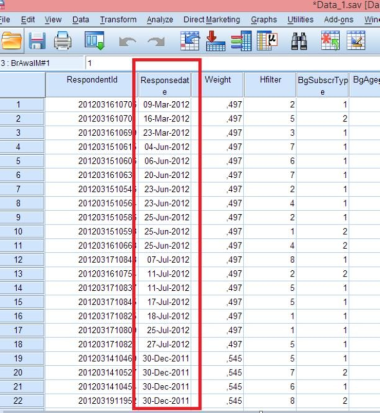Click Insert variable icon
The height and width of the screenshot is (413, 380).
pyautogui.click(x=356, y=41)
